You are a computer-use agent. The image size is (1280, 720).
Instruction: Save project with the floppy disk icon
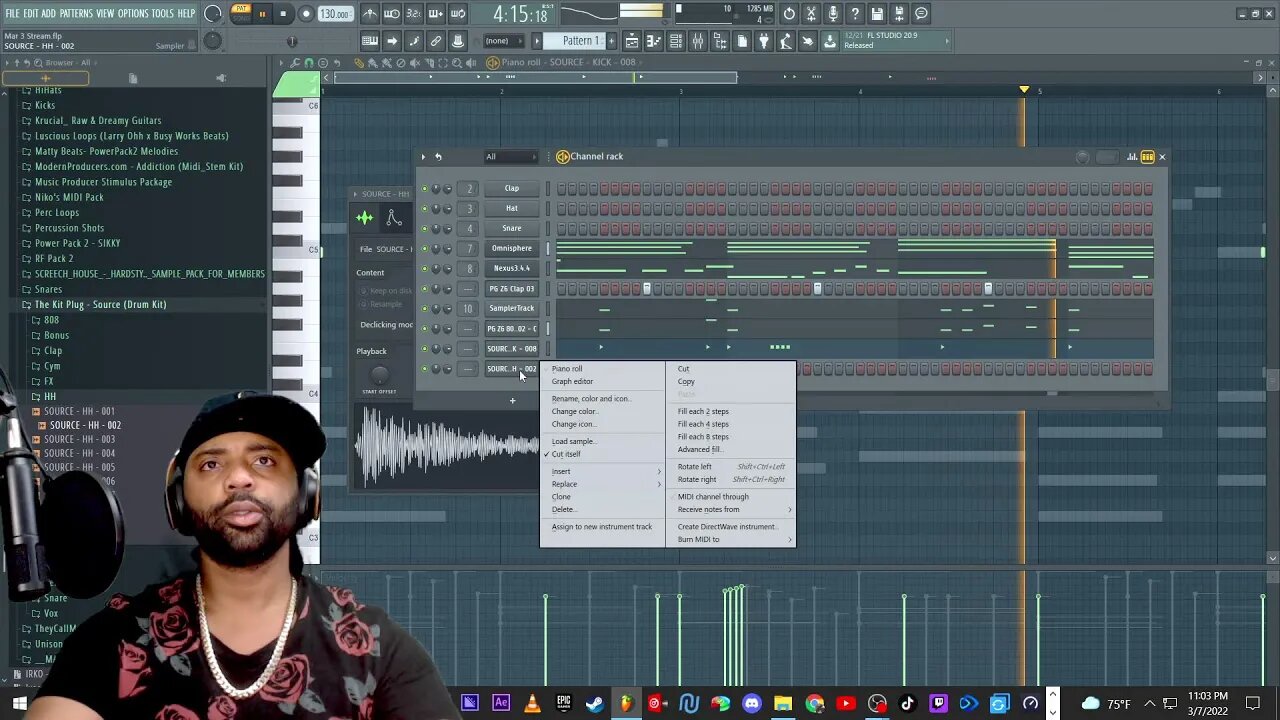(877, 14)
